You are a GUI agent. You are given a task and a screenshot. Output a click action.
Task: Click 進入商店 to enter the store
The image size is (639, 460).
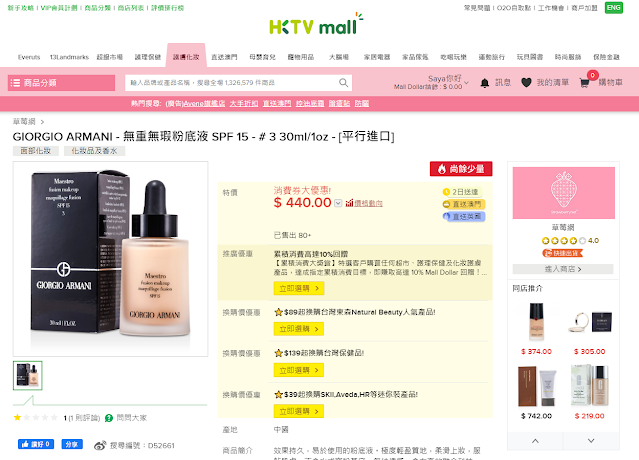[x=563, y=269]
